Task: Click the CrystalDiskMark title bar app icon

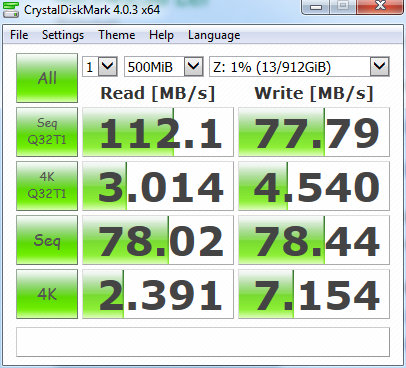Action: 10,9
